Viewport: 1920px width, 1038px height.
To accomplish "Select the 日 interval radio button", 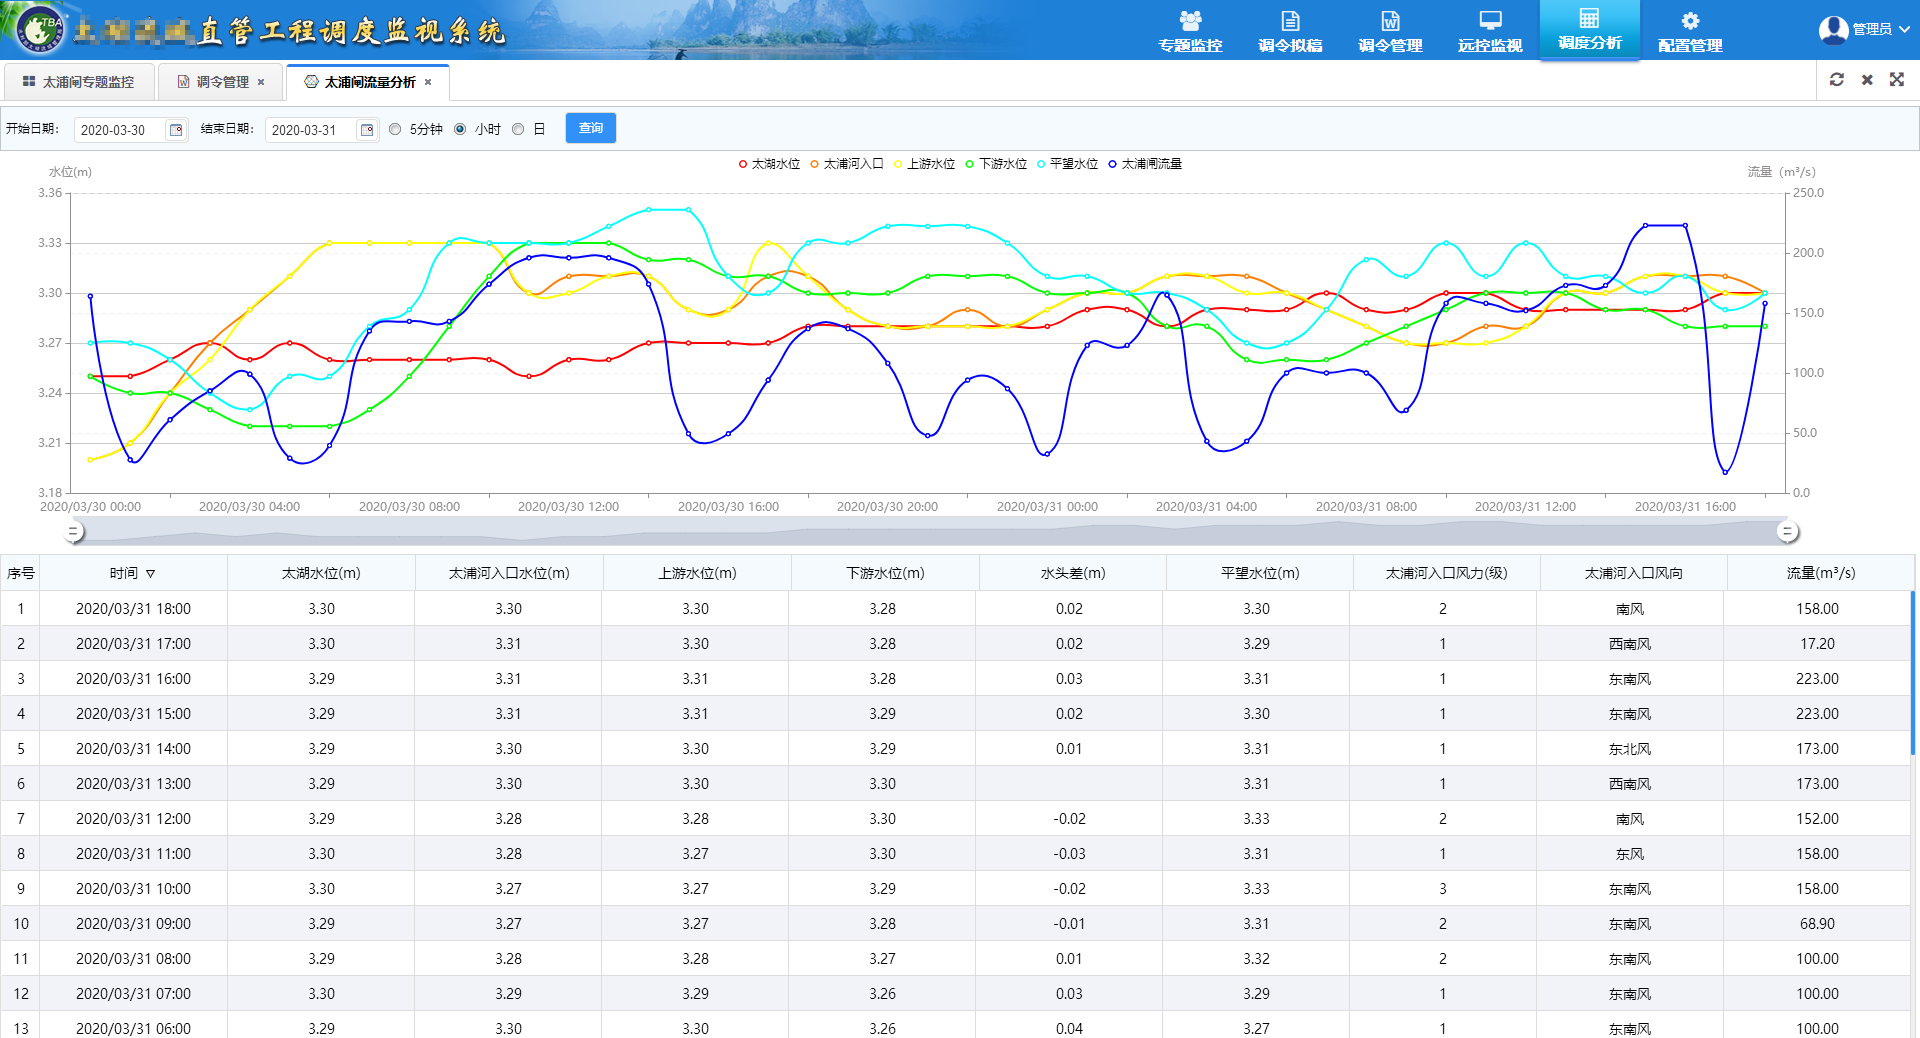I will coord(518,129).
